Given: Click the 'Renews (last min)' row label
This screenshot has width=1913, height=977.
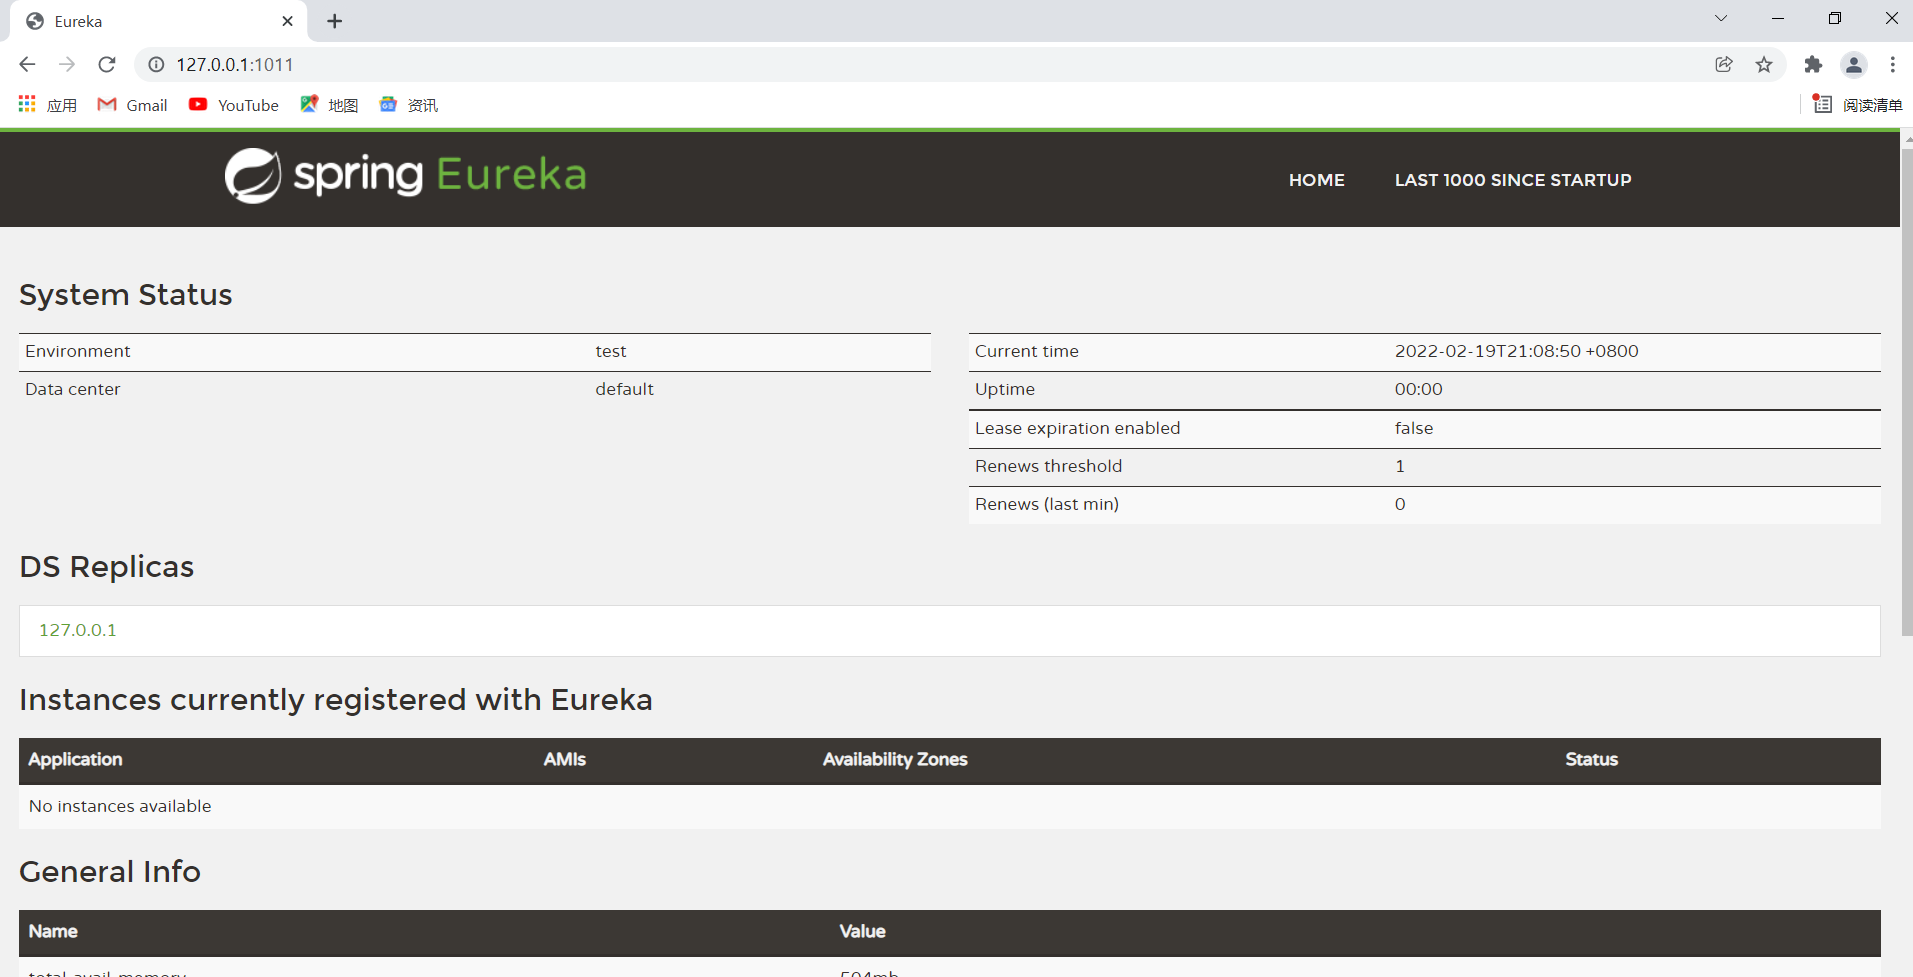Looking at the screenshot, I should (x=1046, y=504).
